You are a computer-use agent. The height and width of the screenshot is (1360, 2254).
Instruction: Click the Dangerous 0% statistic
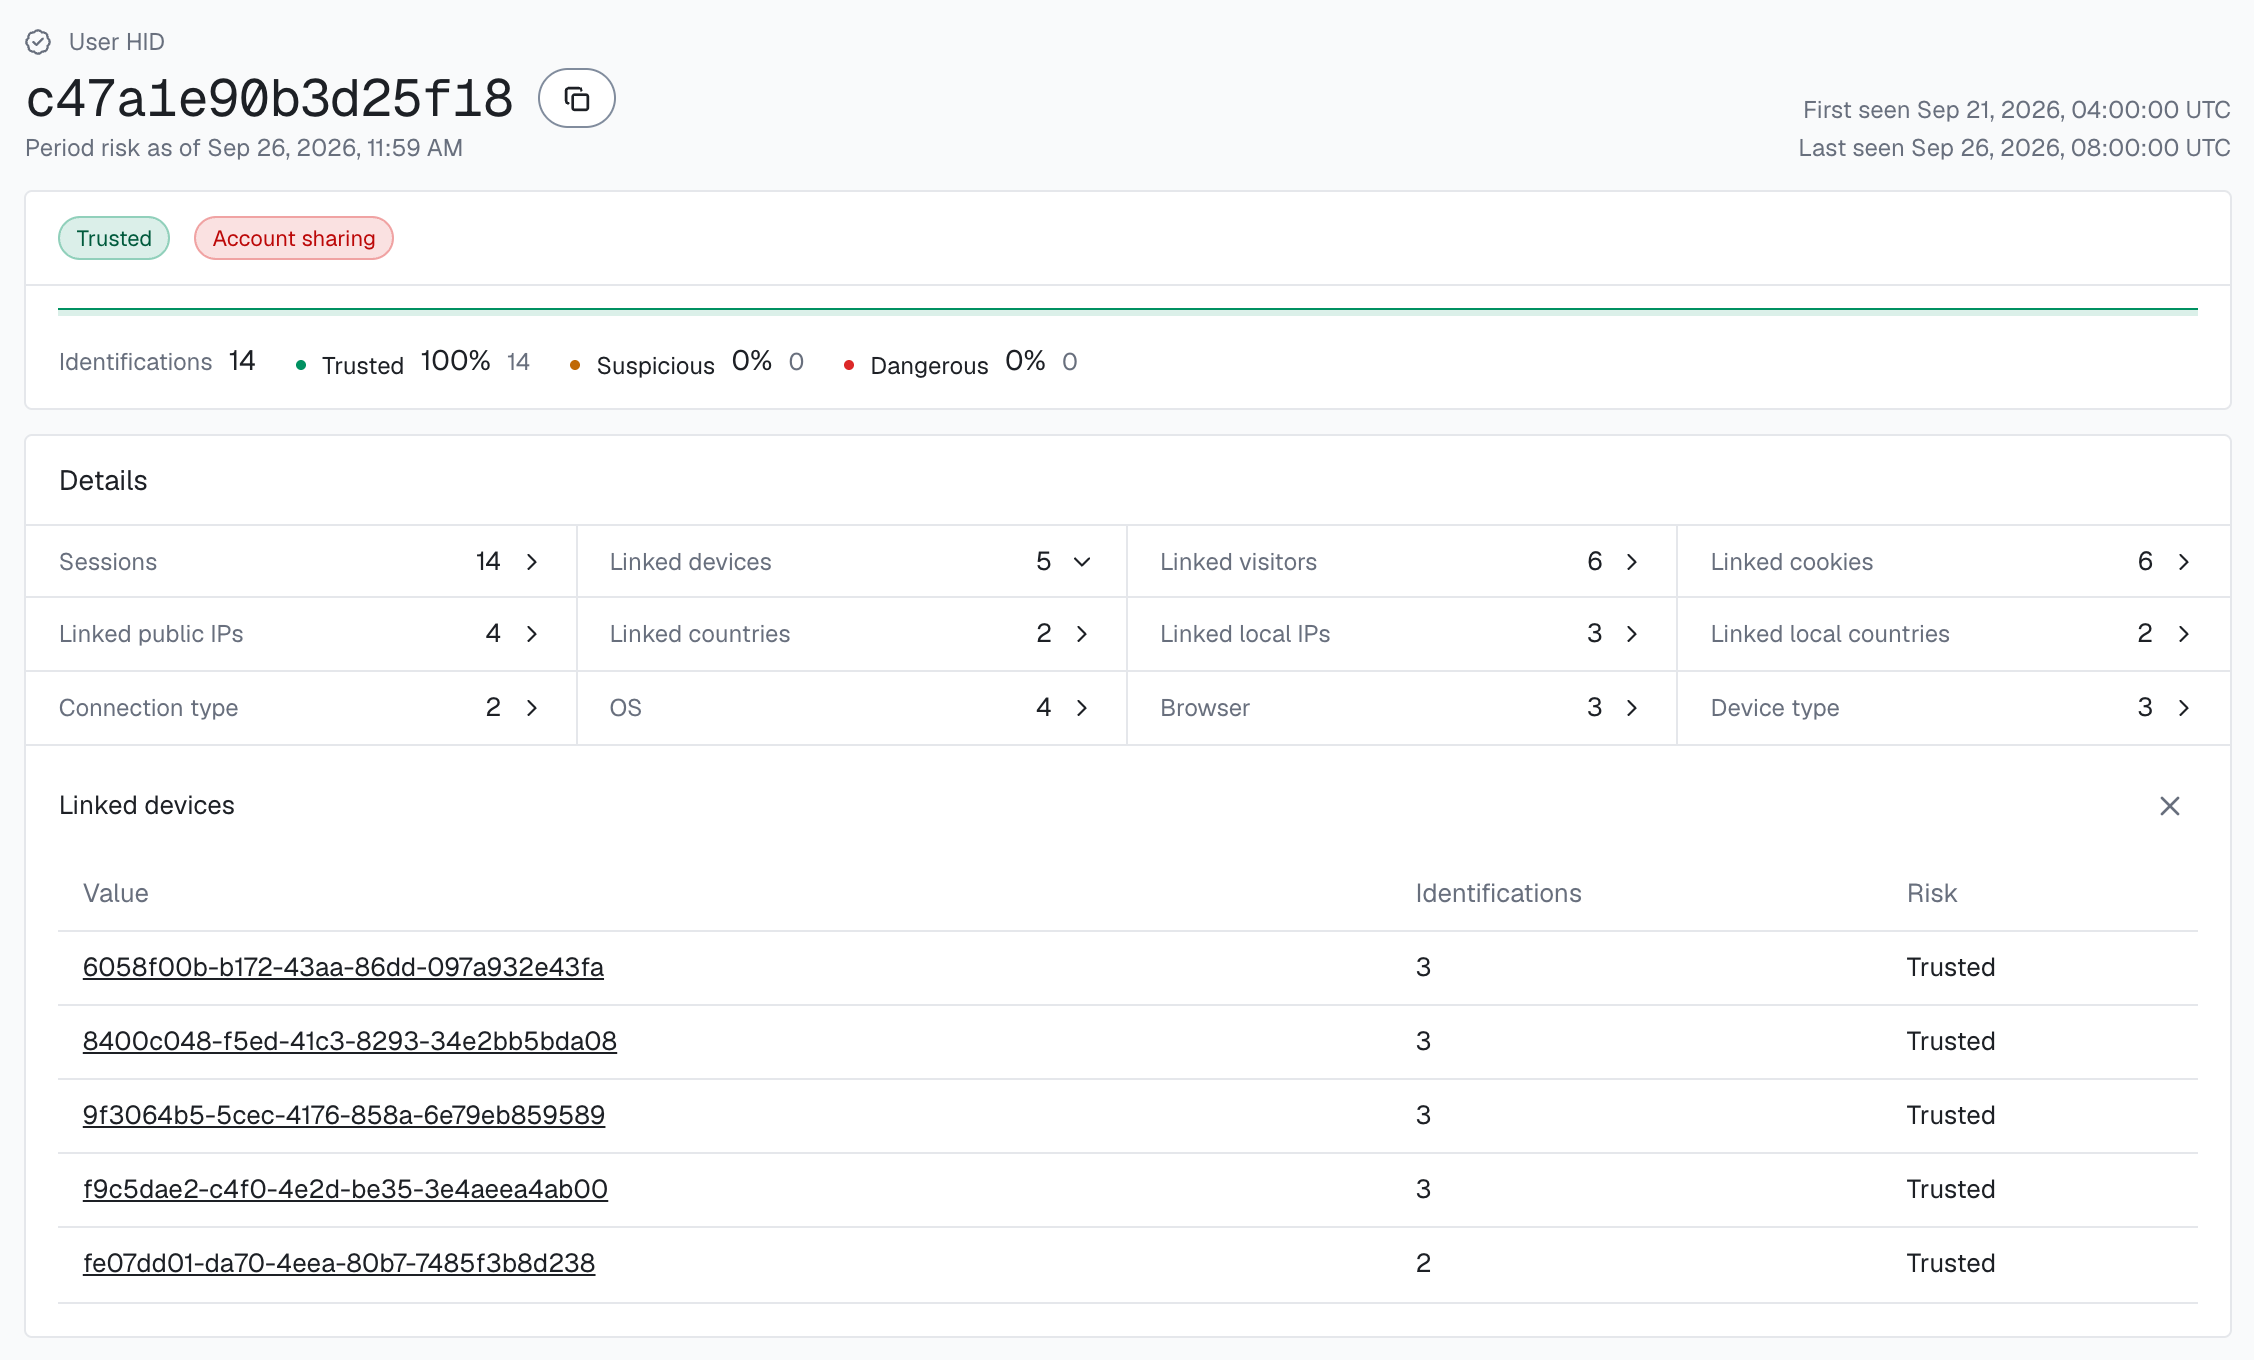click(x=960, y=362)
